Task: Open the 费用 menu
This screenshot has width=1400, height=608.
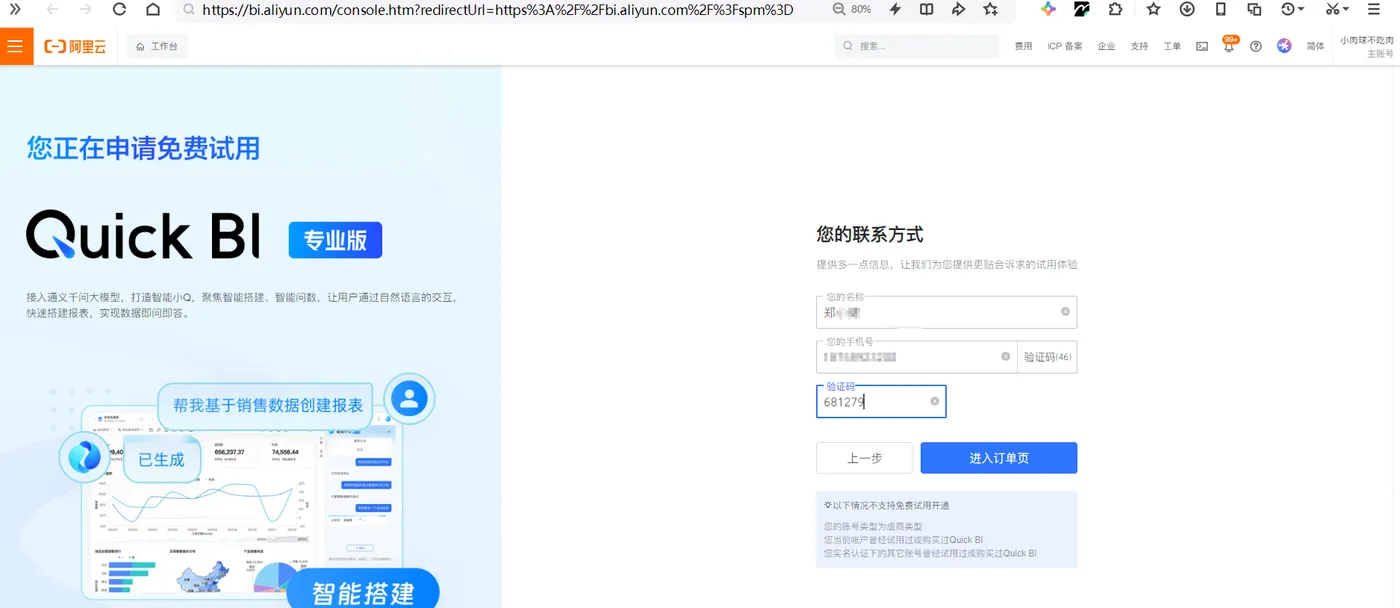Action: pyautogui.click(x=1023, y=46)
